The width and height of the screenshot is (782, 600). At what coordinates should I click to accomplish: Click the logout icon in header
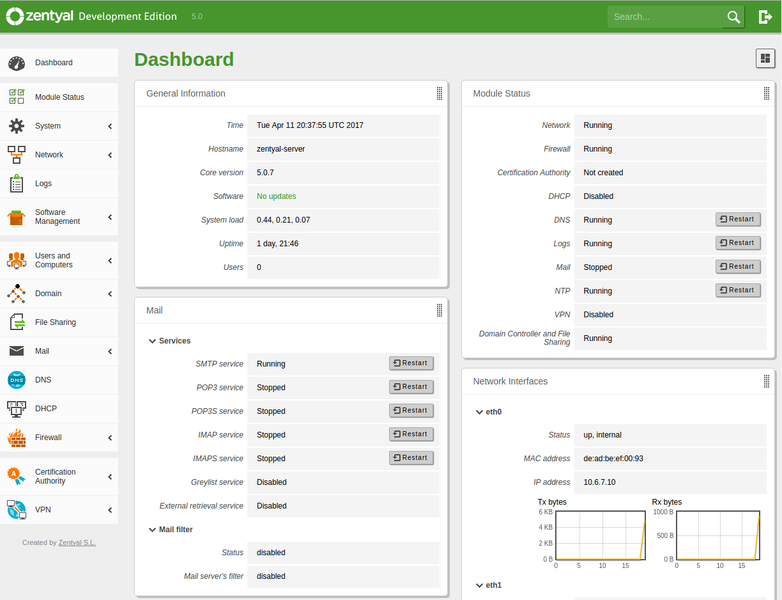coord(765,17)
